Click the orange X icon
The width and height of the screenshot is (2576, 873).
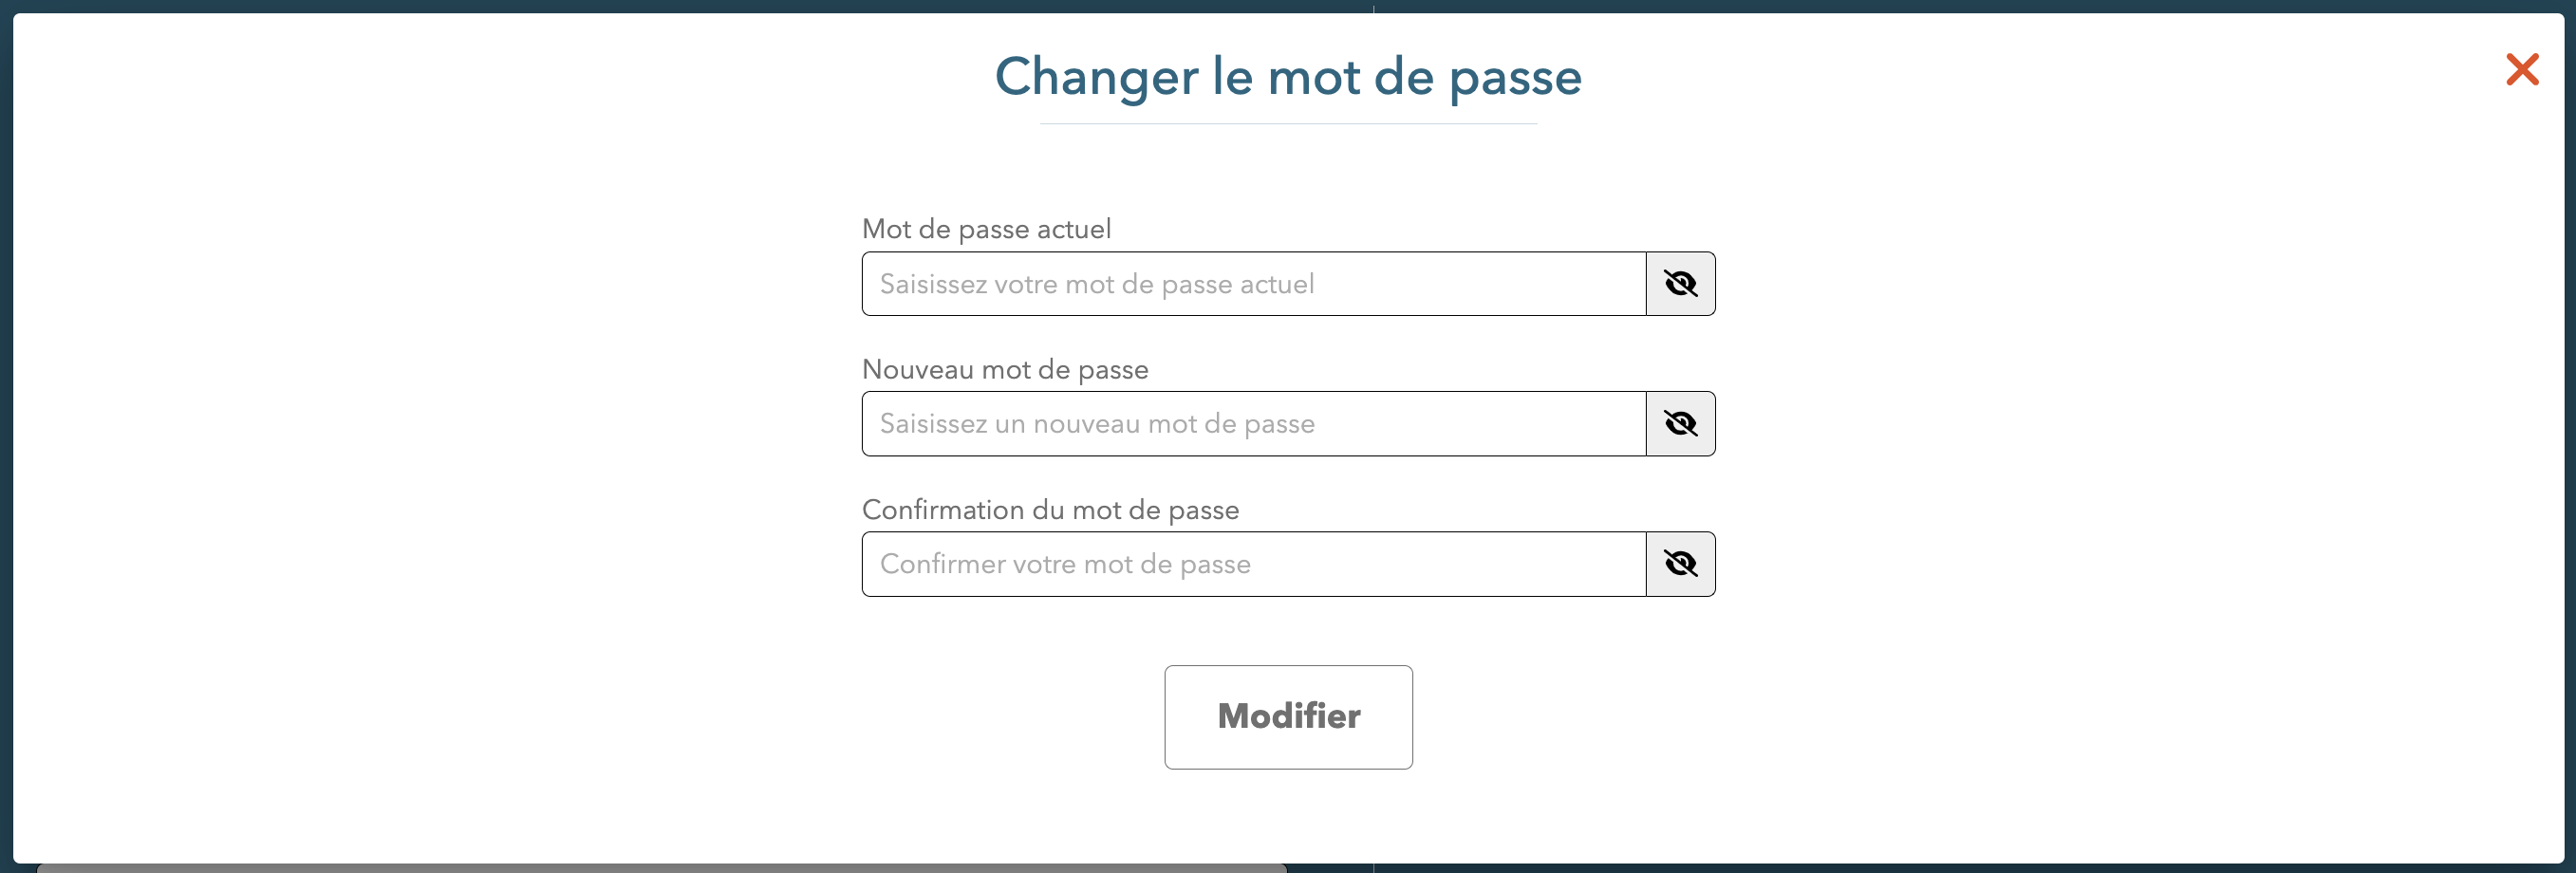[x=2522, y=70]
